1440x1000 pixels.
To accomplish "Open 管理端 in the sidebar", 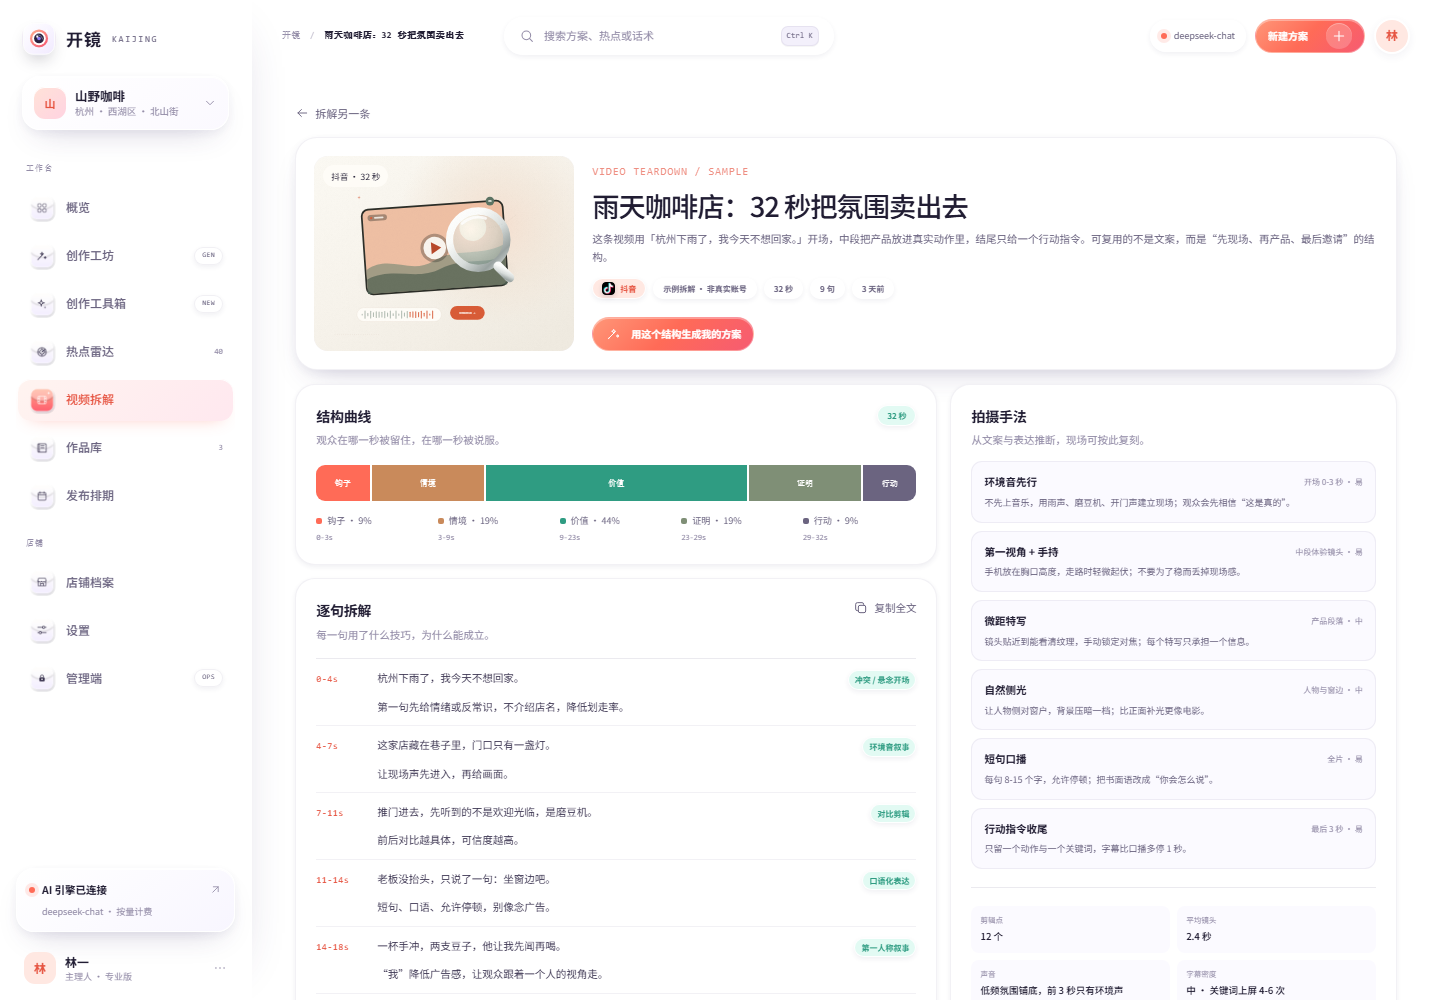I will click(126, 679).
